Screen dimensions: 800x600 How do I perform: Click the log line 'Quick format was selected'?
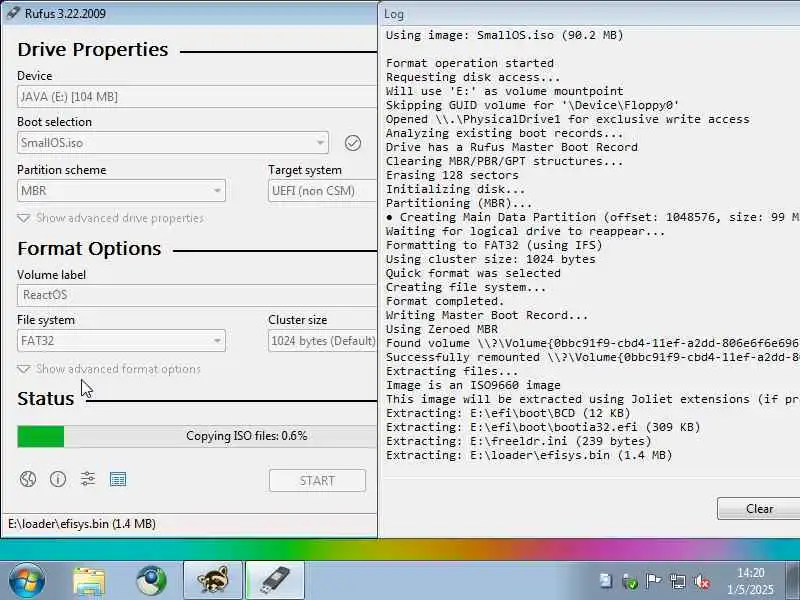(473, 273)
